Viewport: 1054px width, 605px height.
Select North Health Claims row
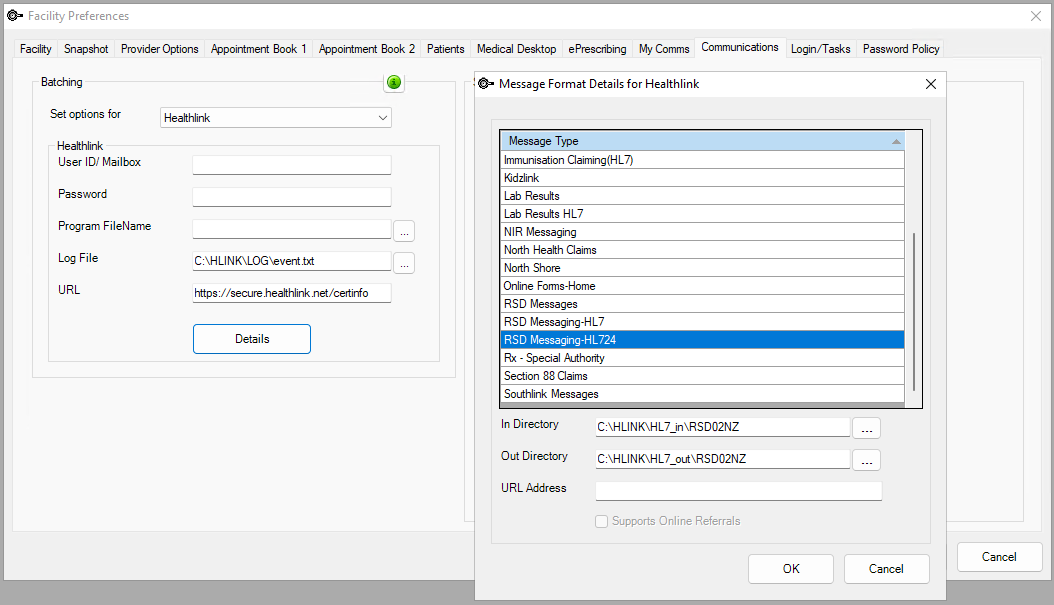702,250
